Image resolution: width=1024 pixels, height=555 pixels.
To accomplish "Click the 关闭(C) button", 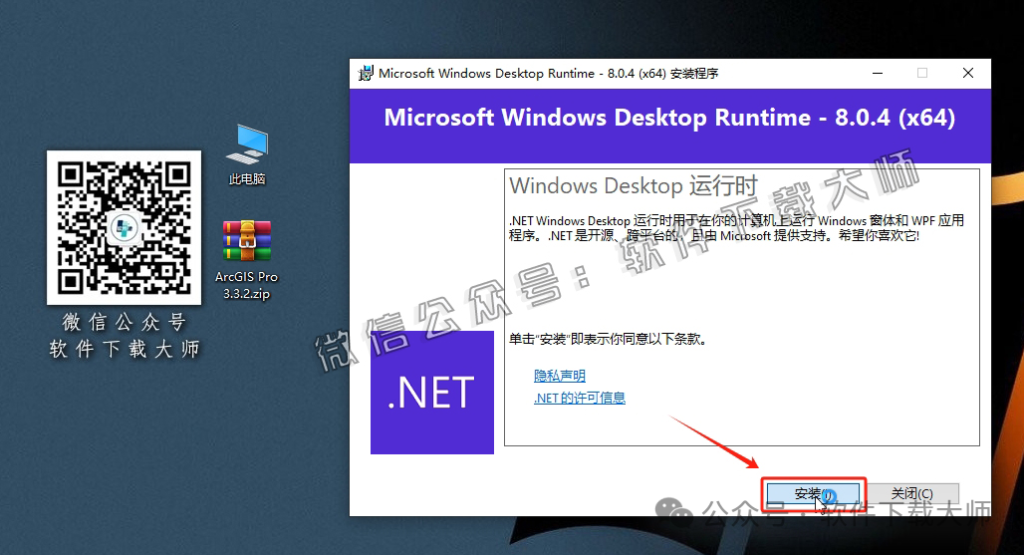I will [x=912, y=494].
